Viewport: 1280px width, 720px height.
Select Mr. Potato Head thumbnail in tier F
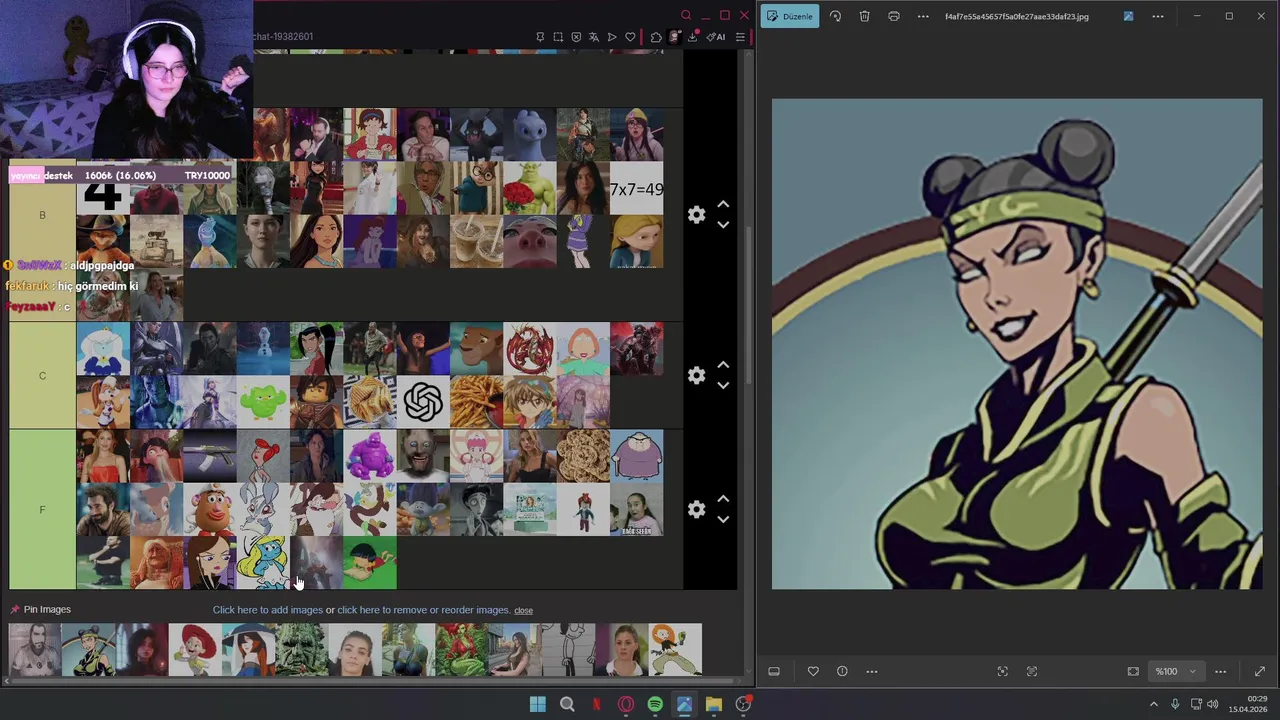coord(210,510)
